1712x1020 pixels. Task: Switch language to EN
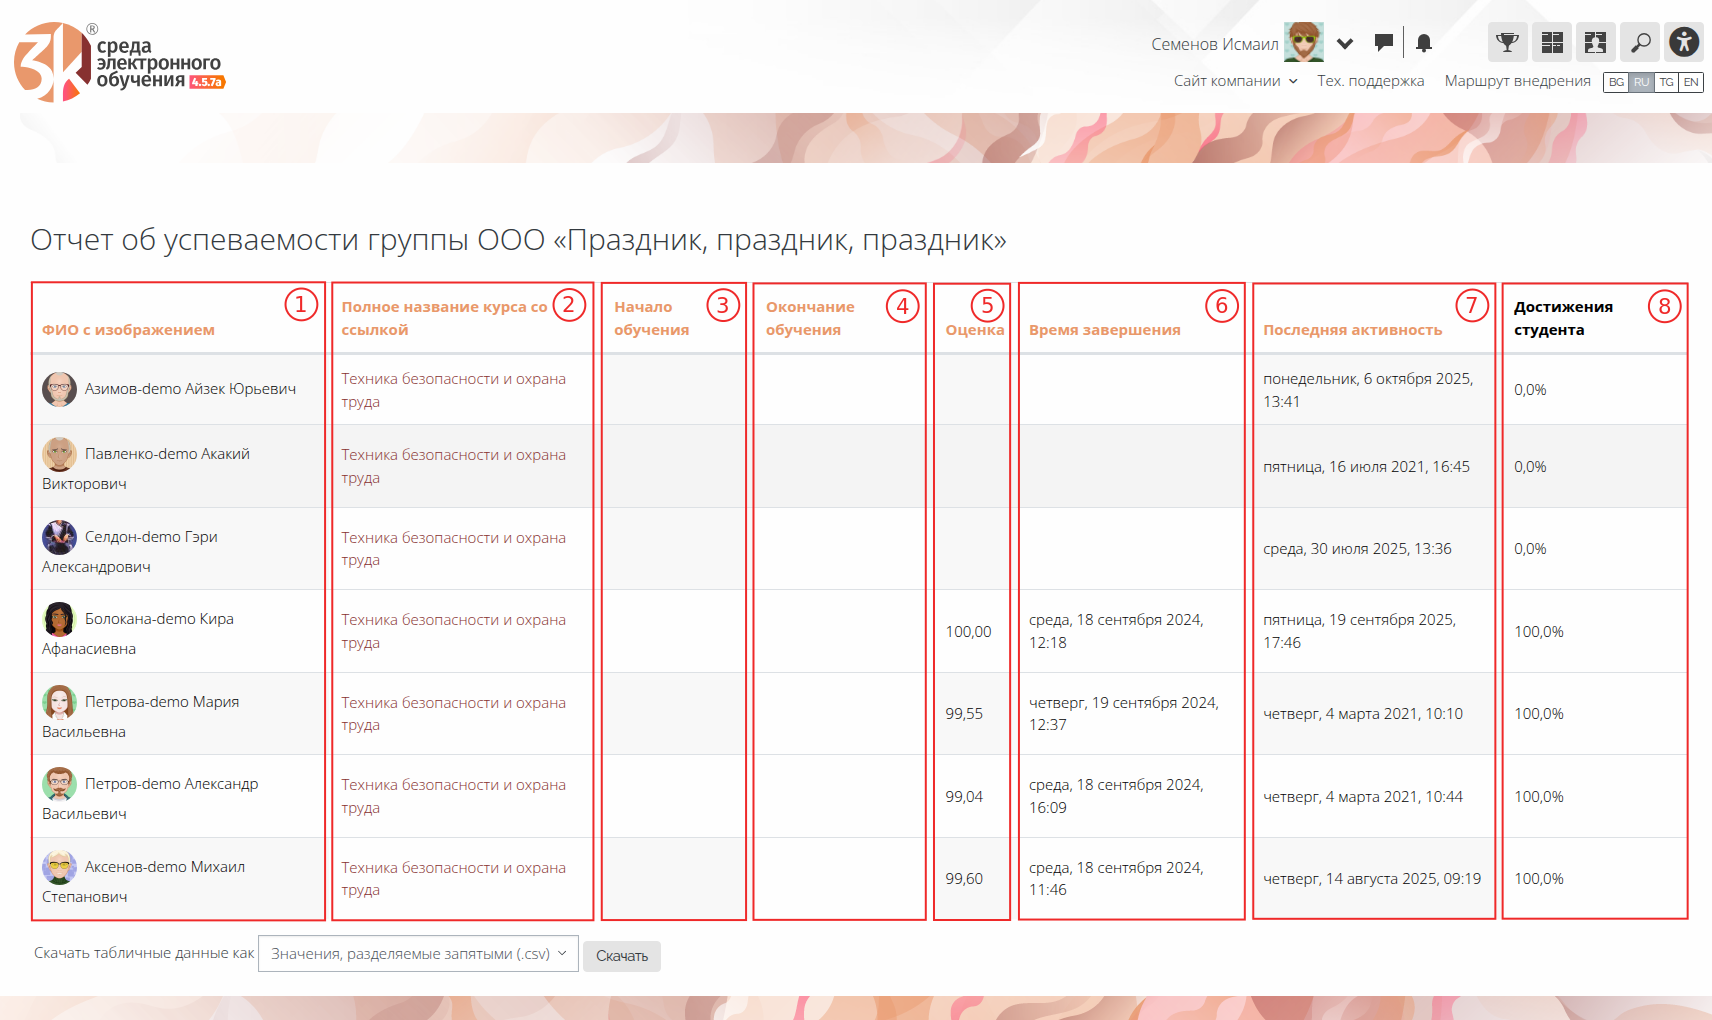click(x=1691, y=82)
